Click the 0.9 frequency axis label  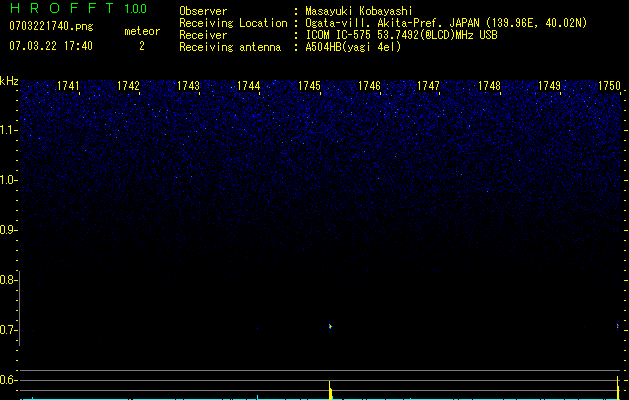point(9,230)
